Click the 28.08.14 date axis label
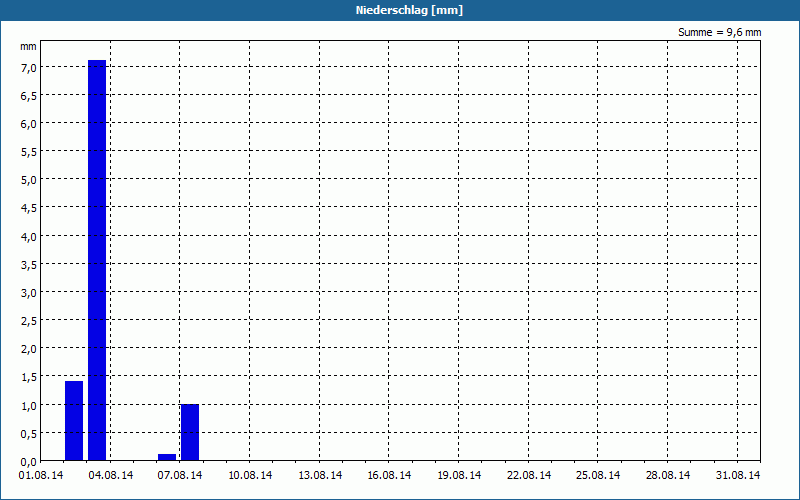 (x=668, y=476)
